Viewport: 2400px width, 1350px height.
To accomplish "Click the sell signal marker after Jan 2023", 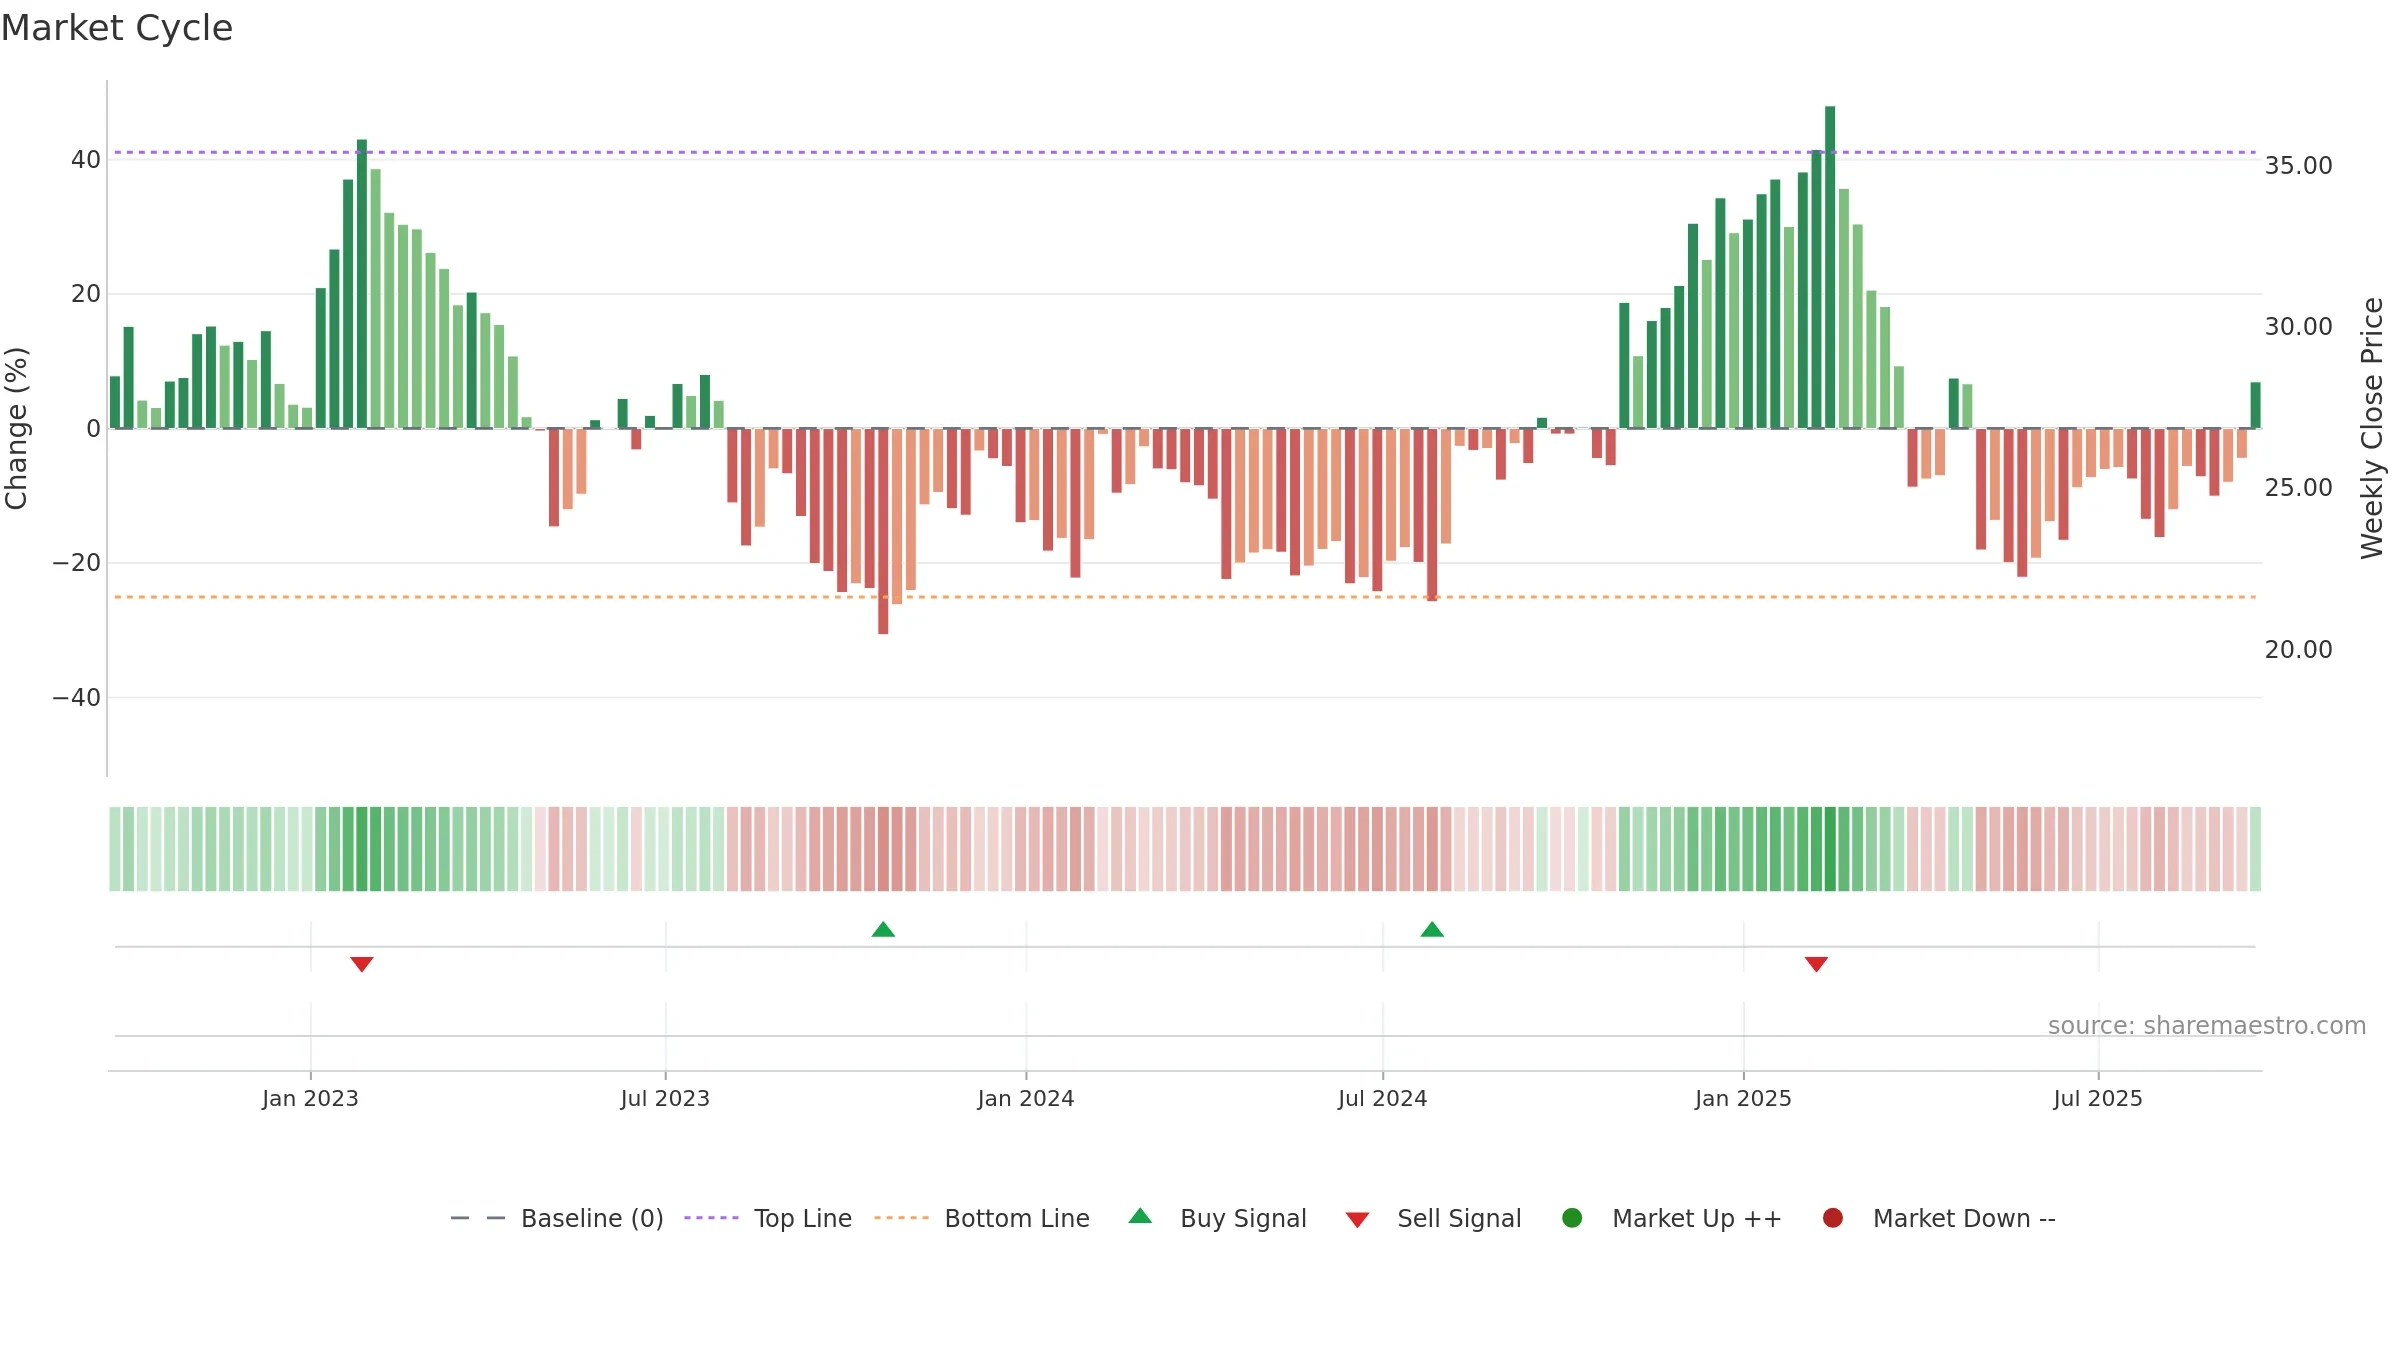I will click(x=362, y=964).
